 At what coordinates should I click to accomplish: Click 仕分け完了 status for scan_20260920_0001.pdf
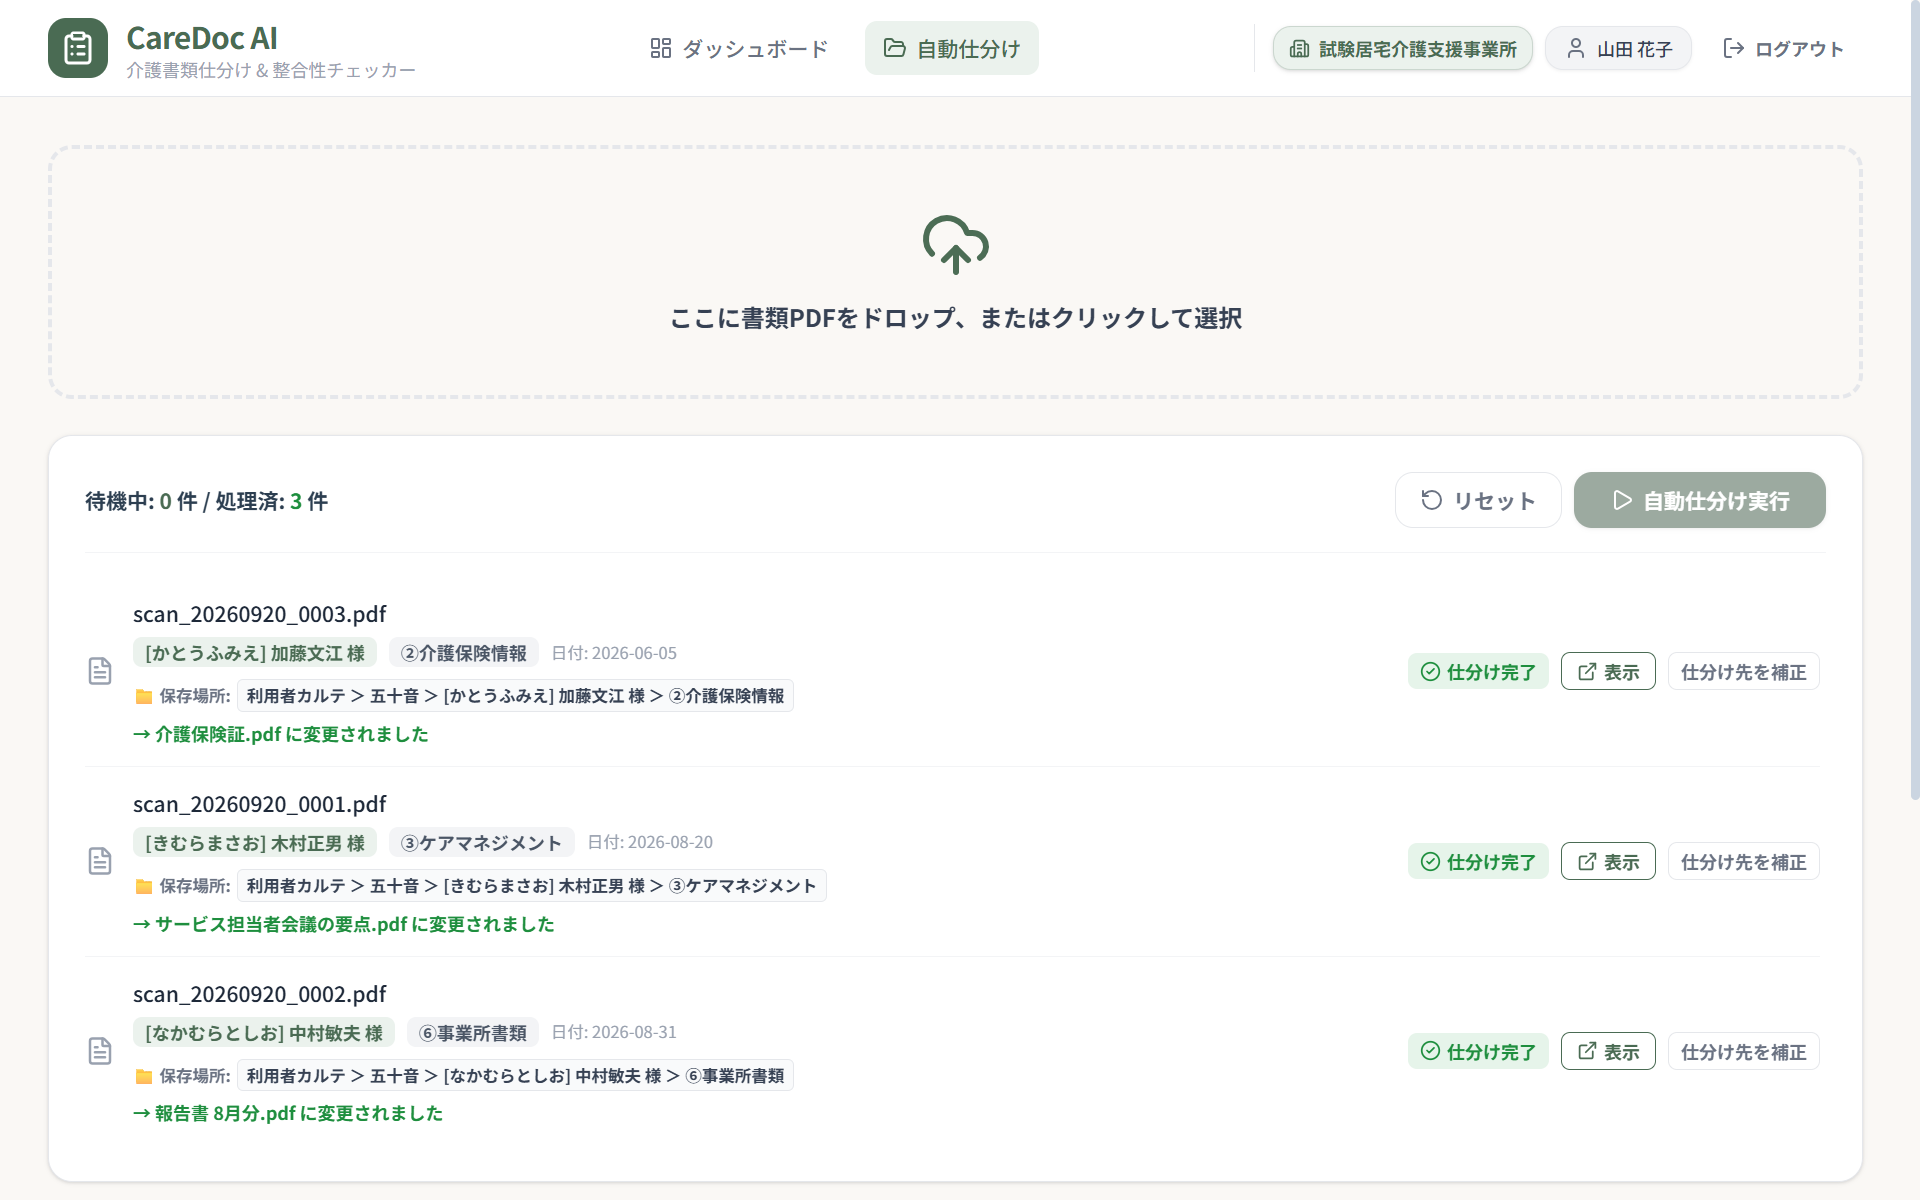pyautogui.click(x=1478, y=861)
